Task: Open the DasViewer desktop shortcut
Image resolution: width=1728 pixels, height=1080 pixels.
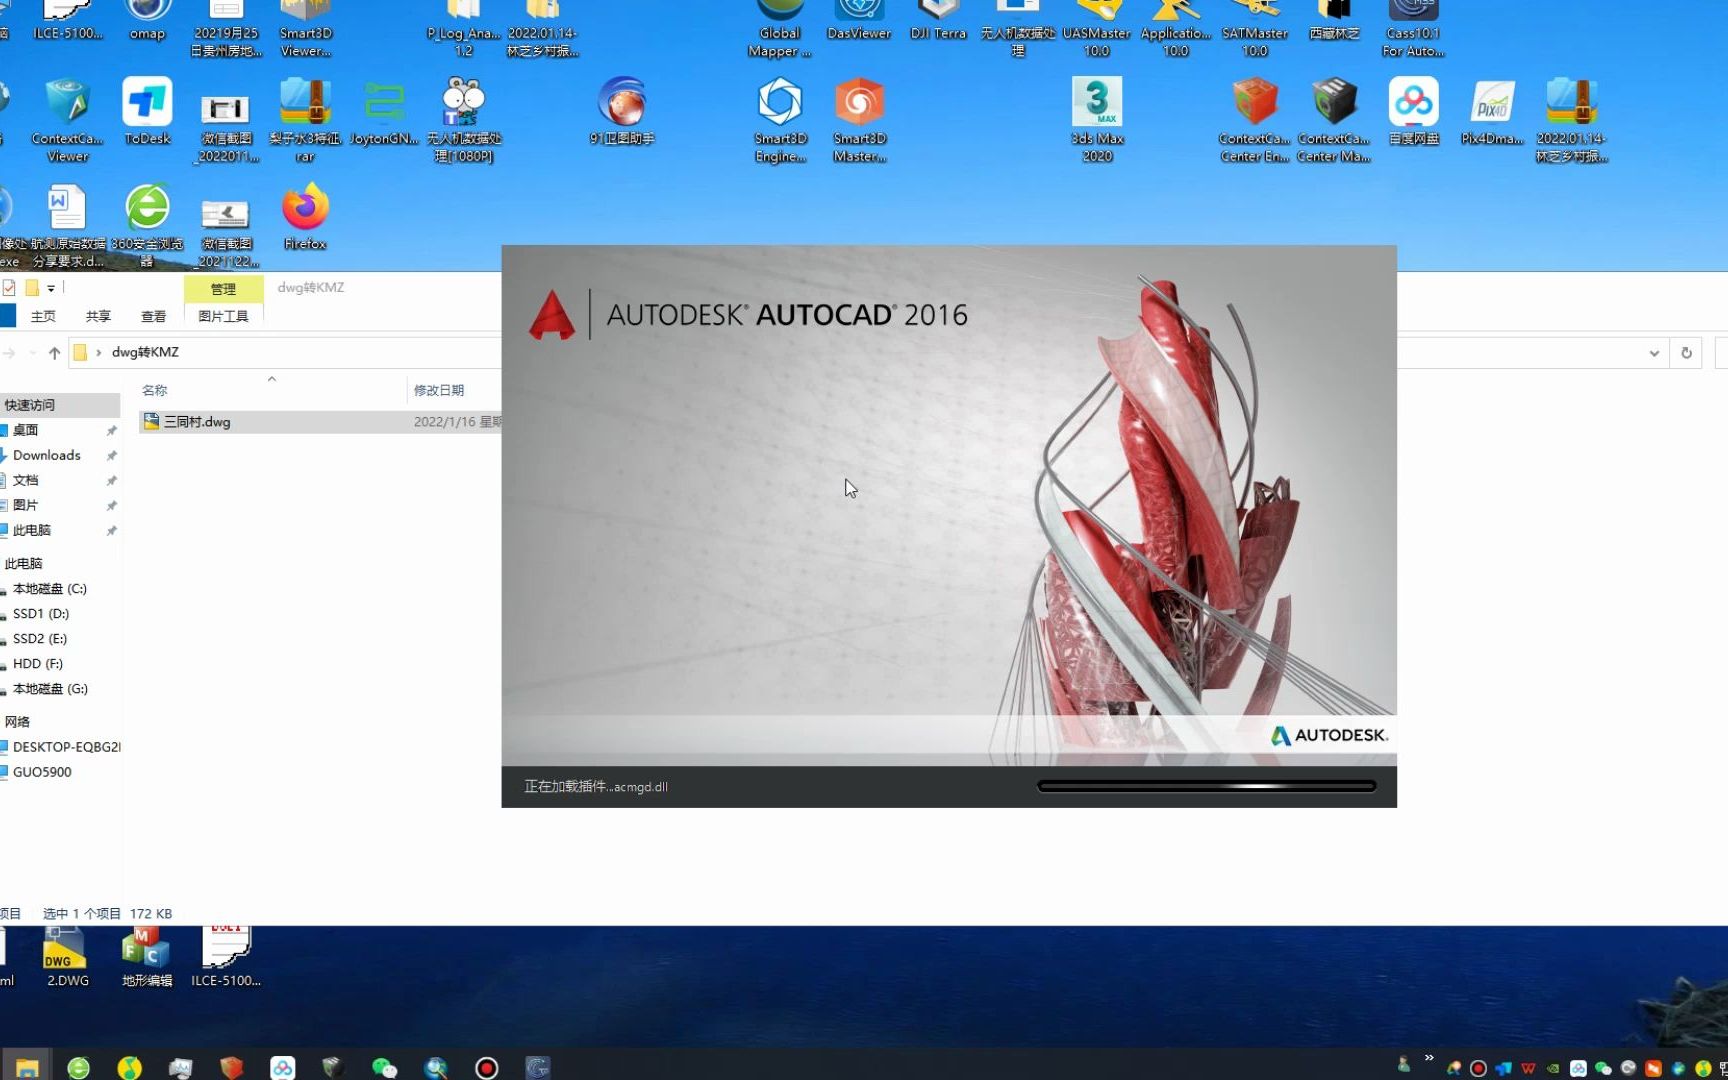Action: click(x=859, y=20)
